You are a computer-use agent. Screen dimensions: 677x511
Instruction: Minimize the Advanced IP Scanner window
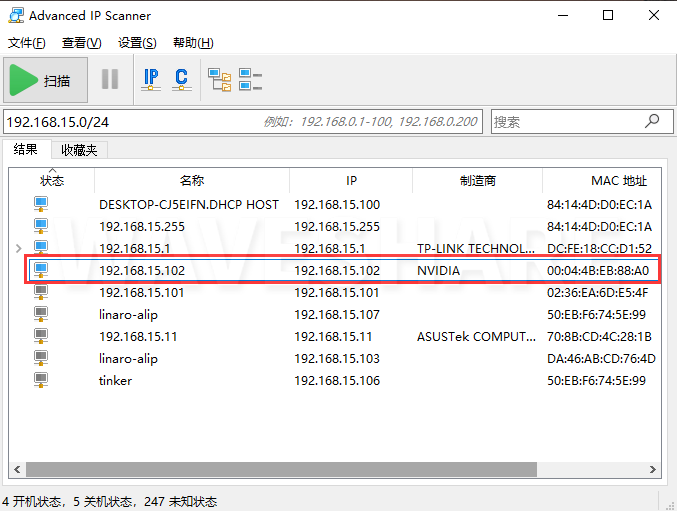coord(563,16)
